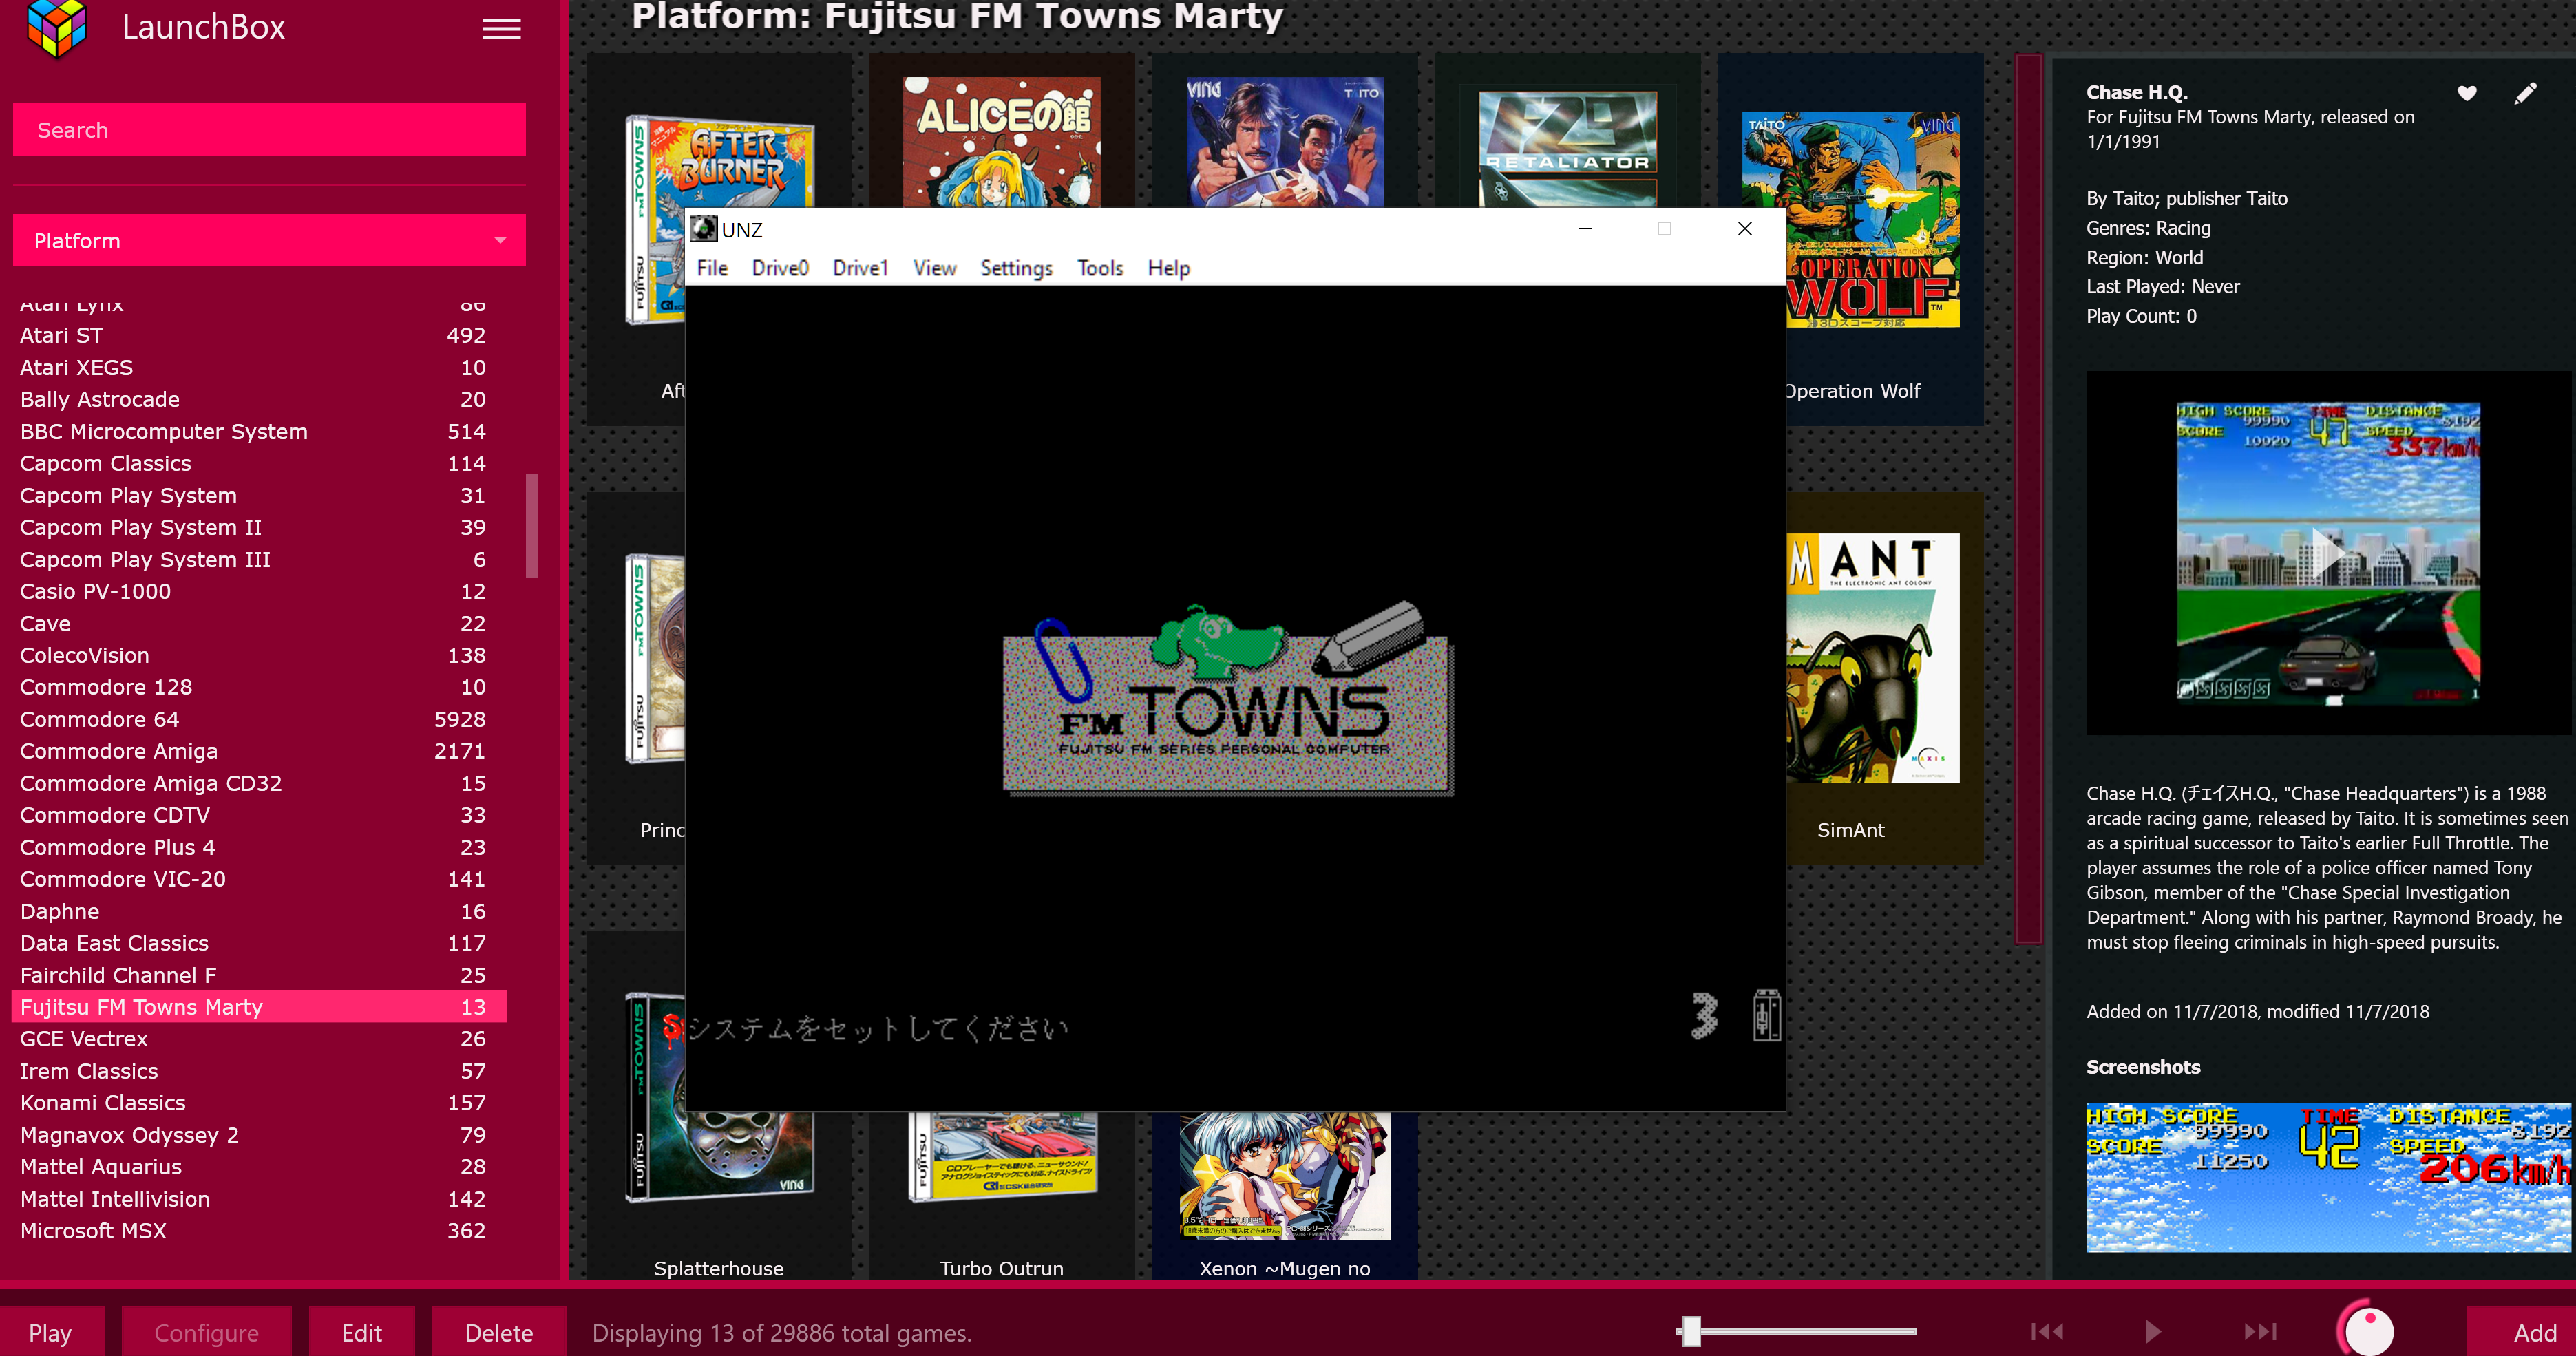
Task: Select the Alice no Yakata box art
Action: 1001,142
